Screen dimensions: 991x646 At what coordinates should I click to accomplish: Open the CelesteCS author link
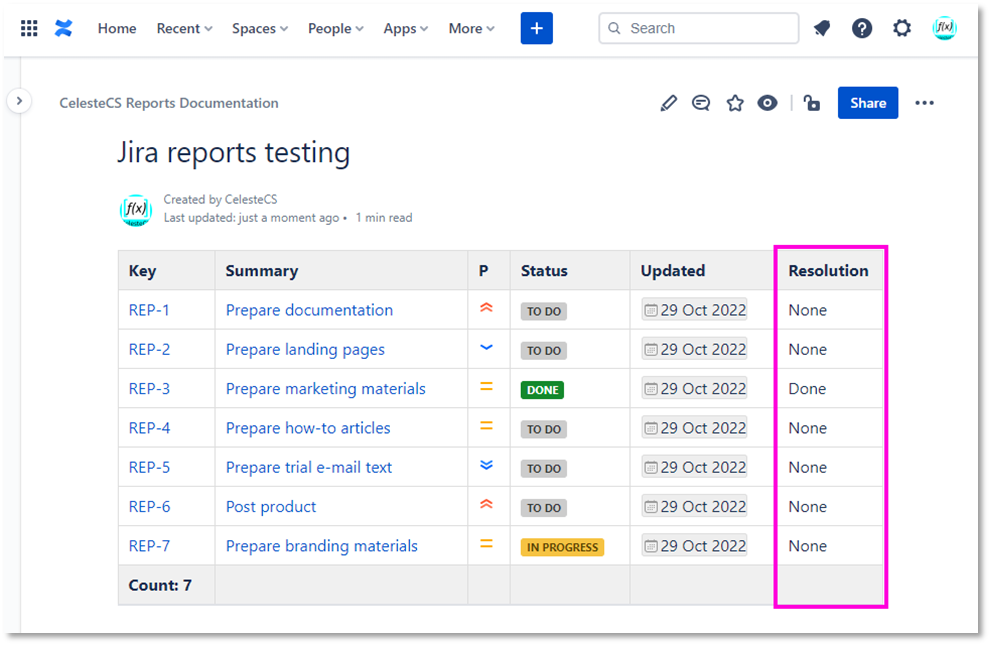[x=251, y=200]
